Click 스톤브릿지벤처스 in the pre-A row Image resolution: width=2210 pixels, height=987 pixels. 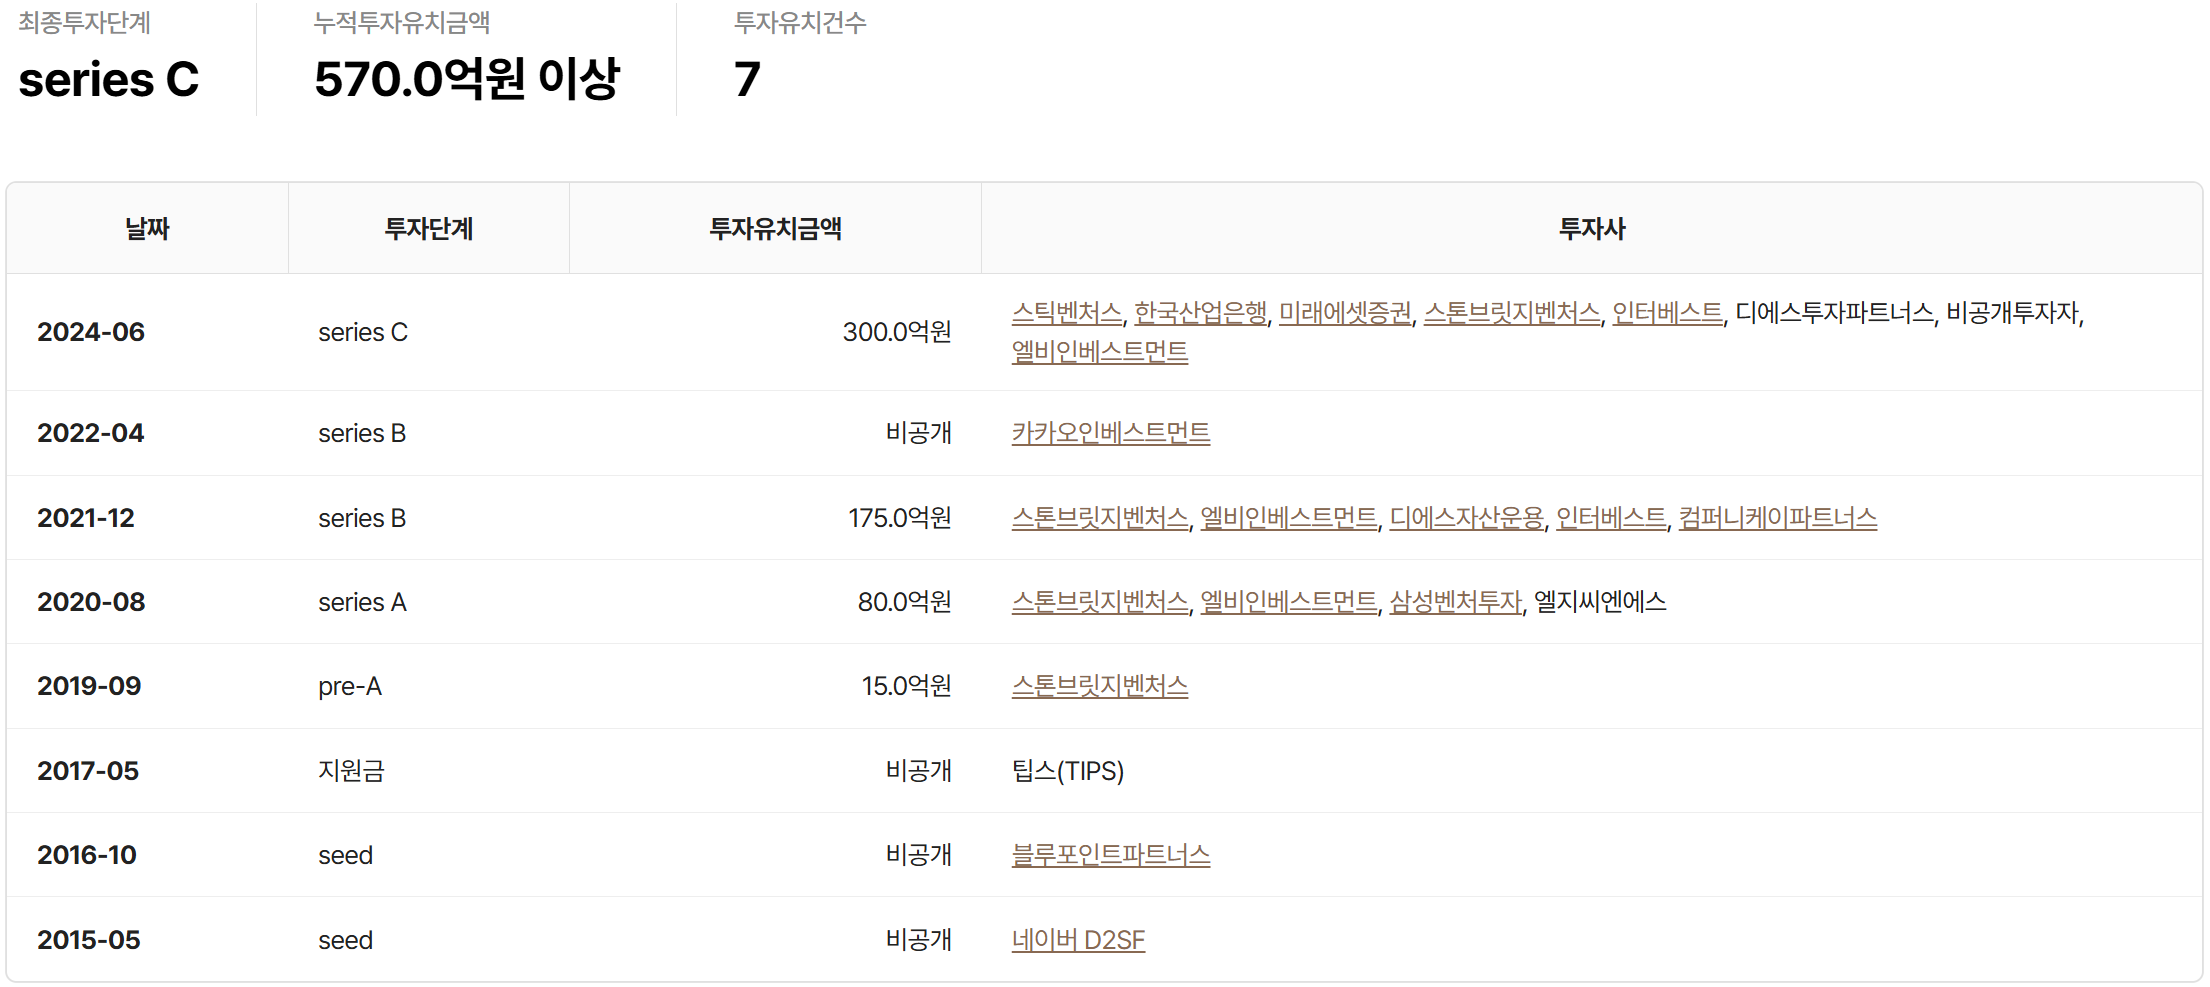pyautogui.click(x=1099, y=686)
